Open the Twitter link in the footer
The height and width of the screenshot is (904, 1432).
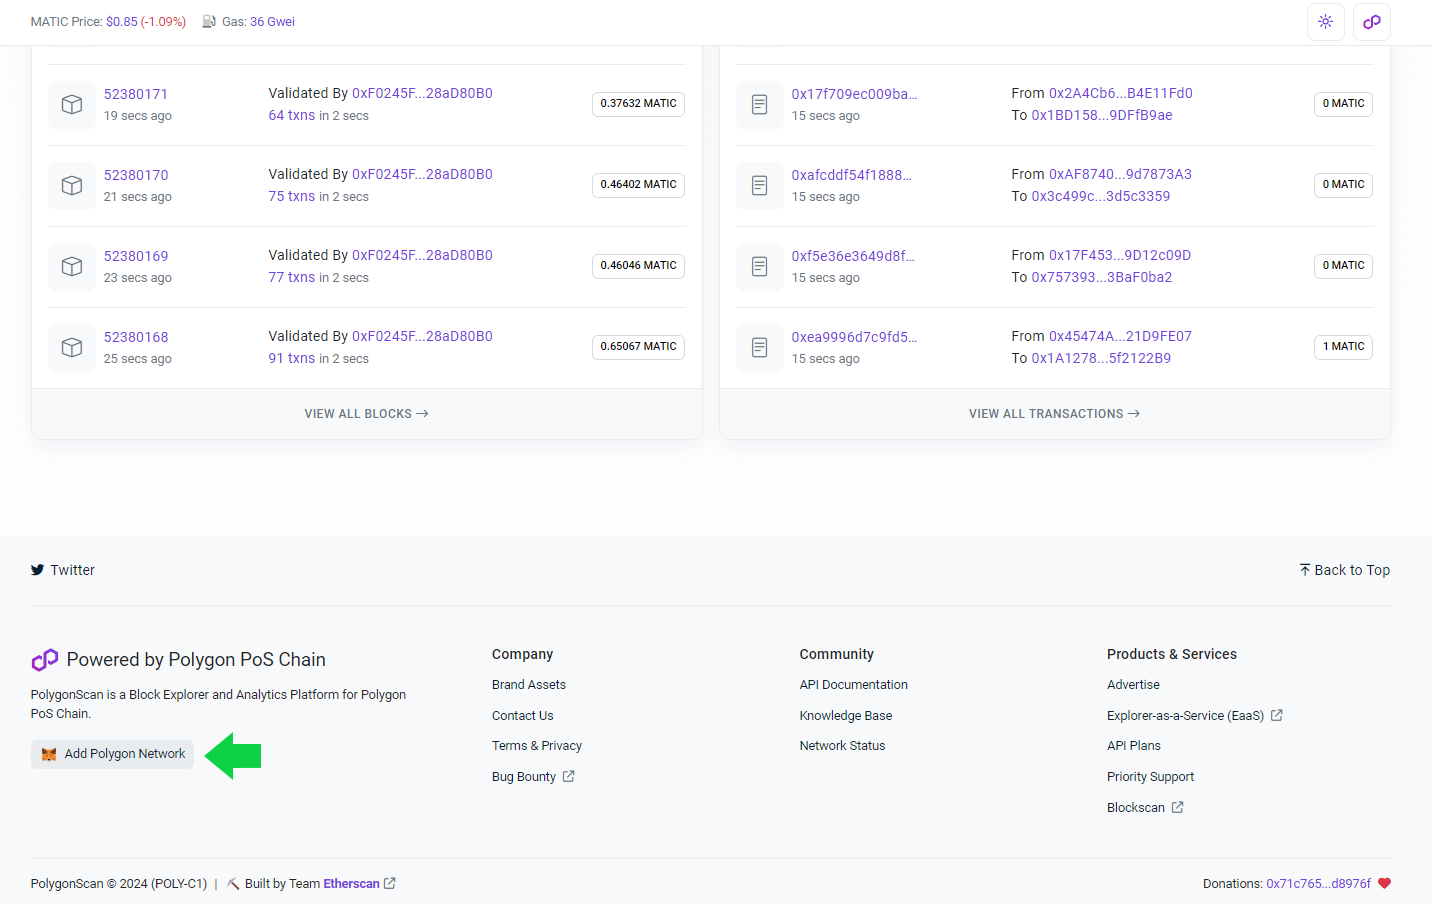point(63,570)
